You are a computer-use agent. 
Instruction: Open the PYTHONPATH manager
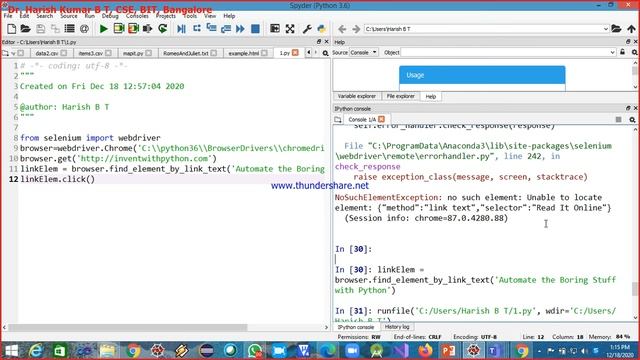tap(322, 29)
